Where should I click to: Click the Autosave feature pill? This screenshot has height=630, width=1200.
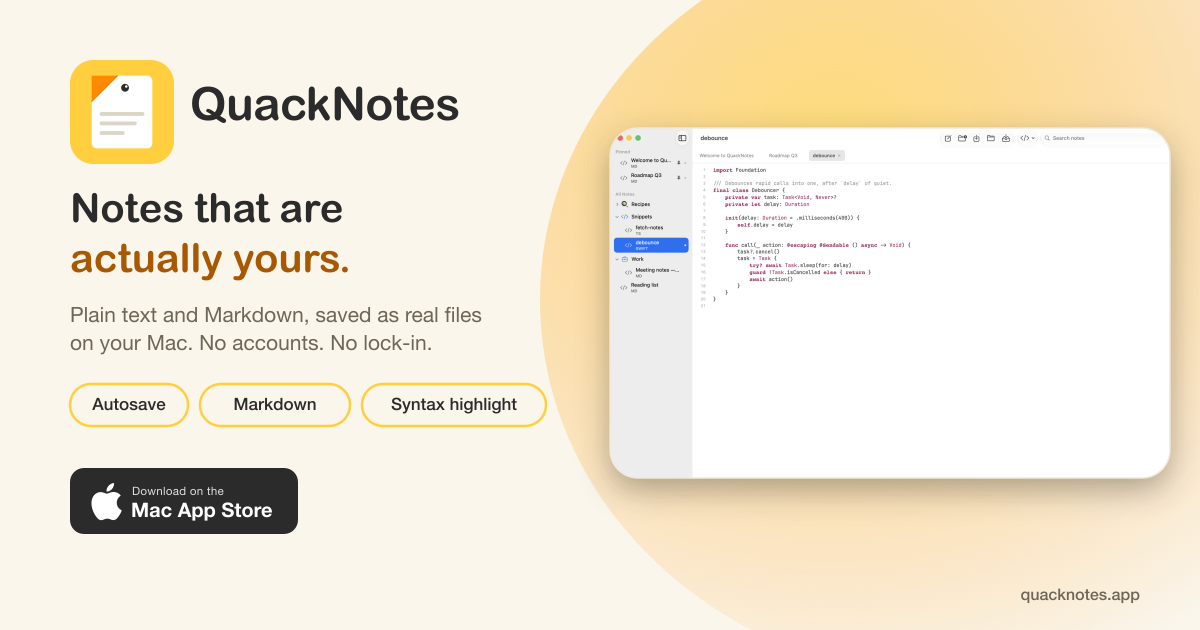click(x=129, y=405)
